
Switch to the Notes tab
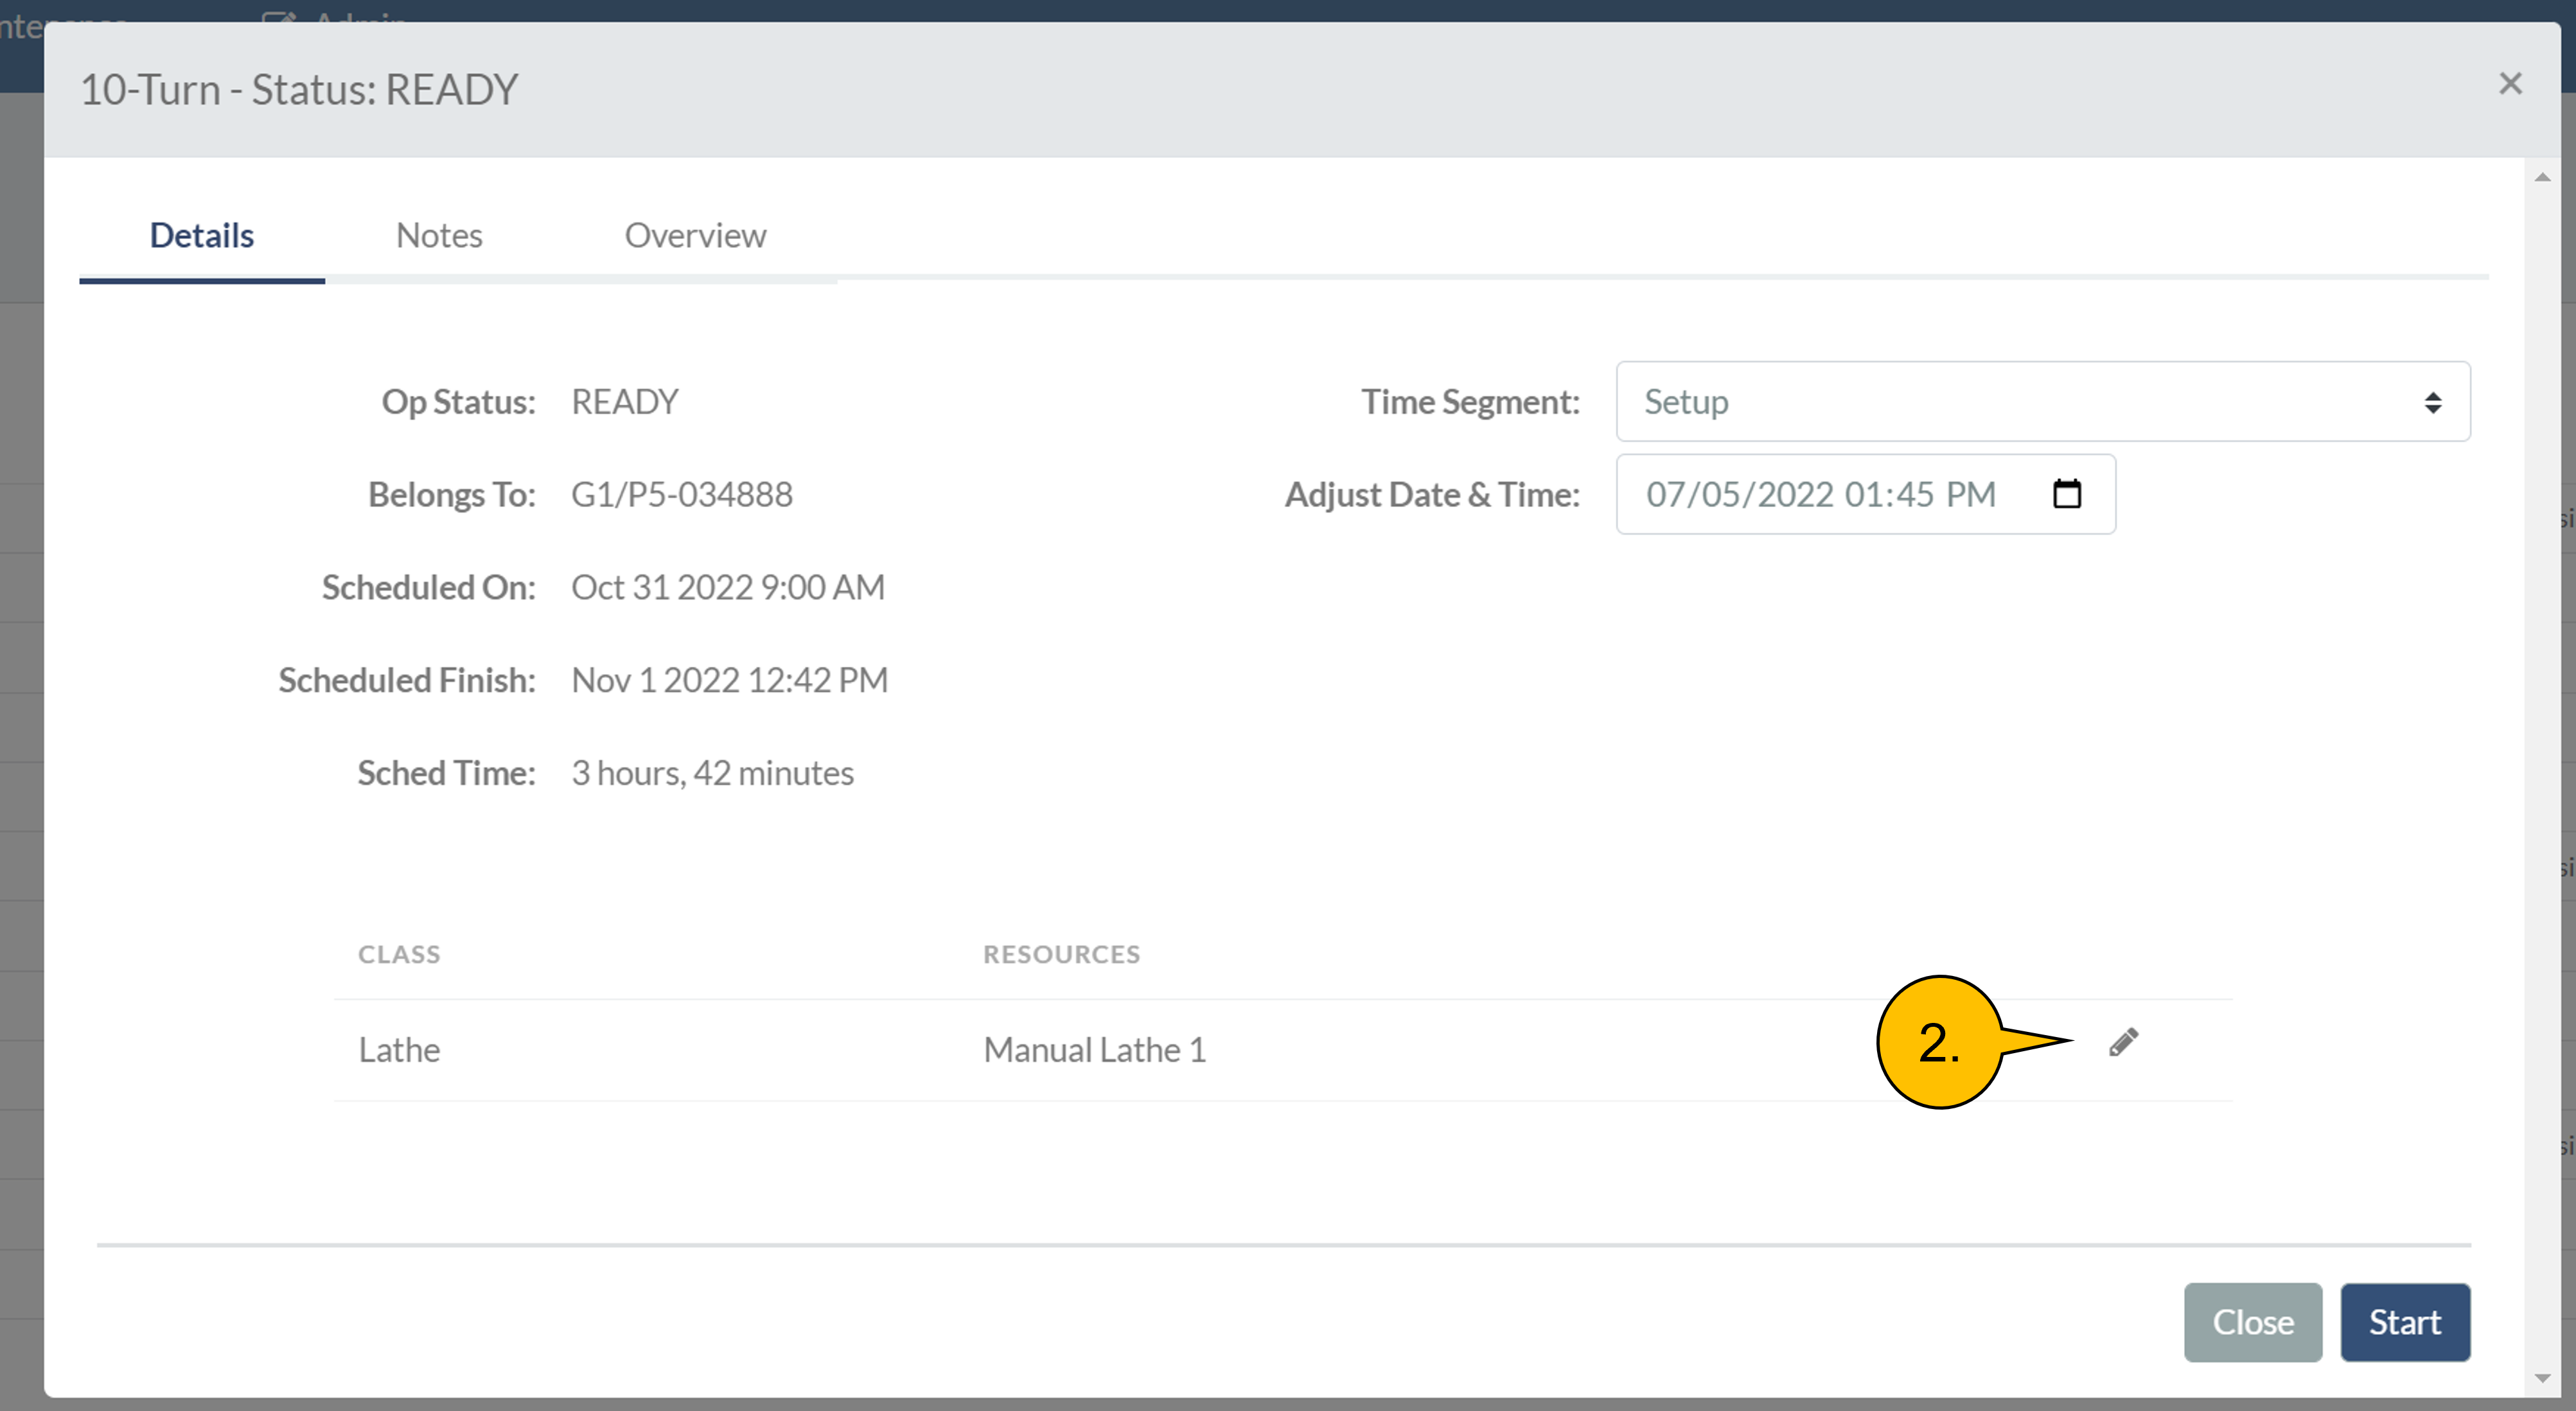439,236
